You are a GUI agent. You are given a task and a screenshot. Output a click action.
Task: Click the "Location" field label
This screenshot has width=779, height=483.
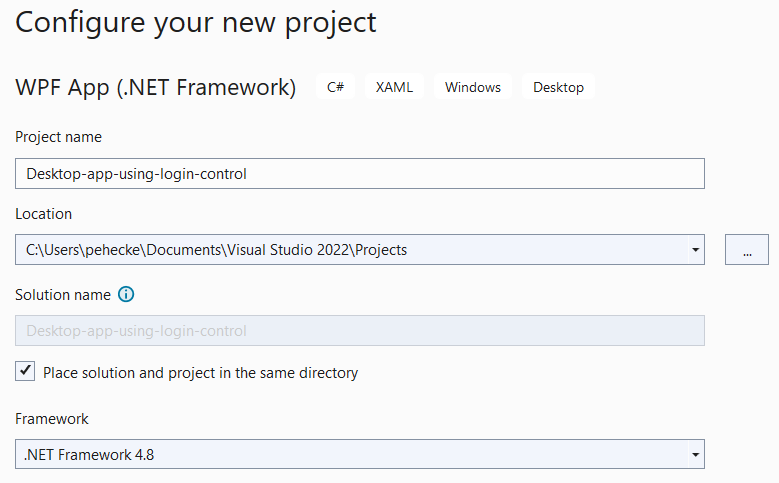[x=44, y=214]
